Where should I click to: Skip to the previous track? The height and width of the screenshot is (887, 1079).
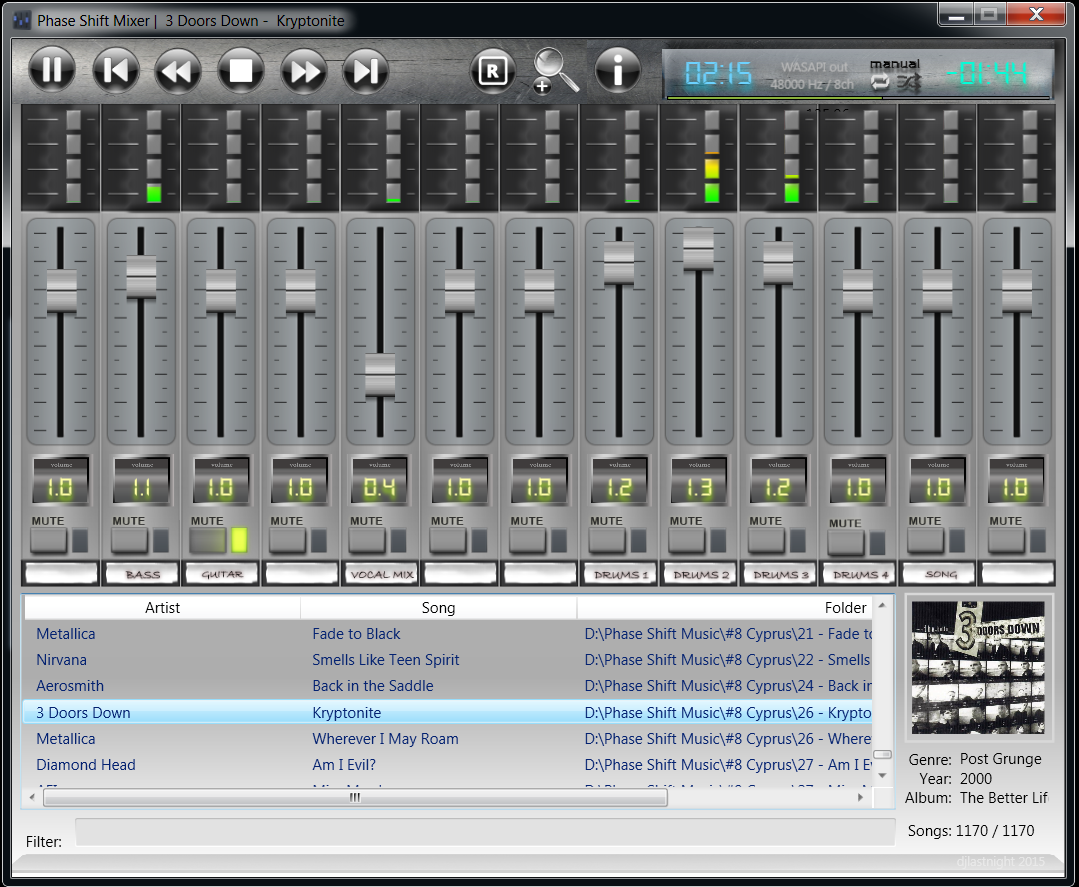[116, 70]
